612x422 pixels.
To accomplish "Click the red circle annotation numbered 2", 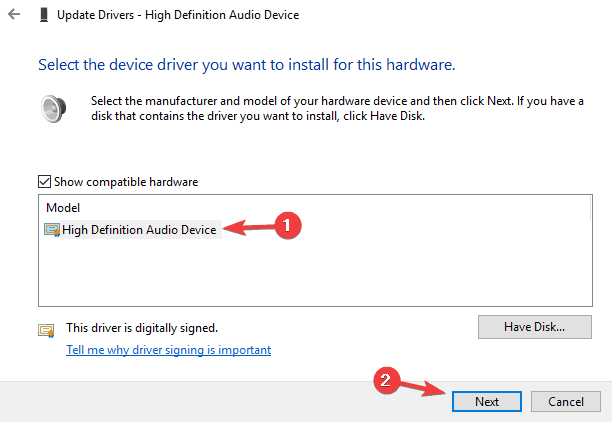I will [386, 380].
